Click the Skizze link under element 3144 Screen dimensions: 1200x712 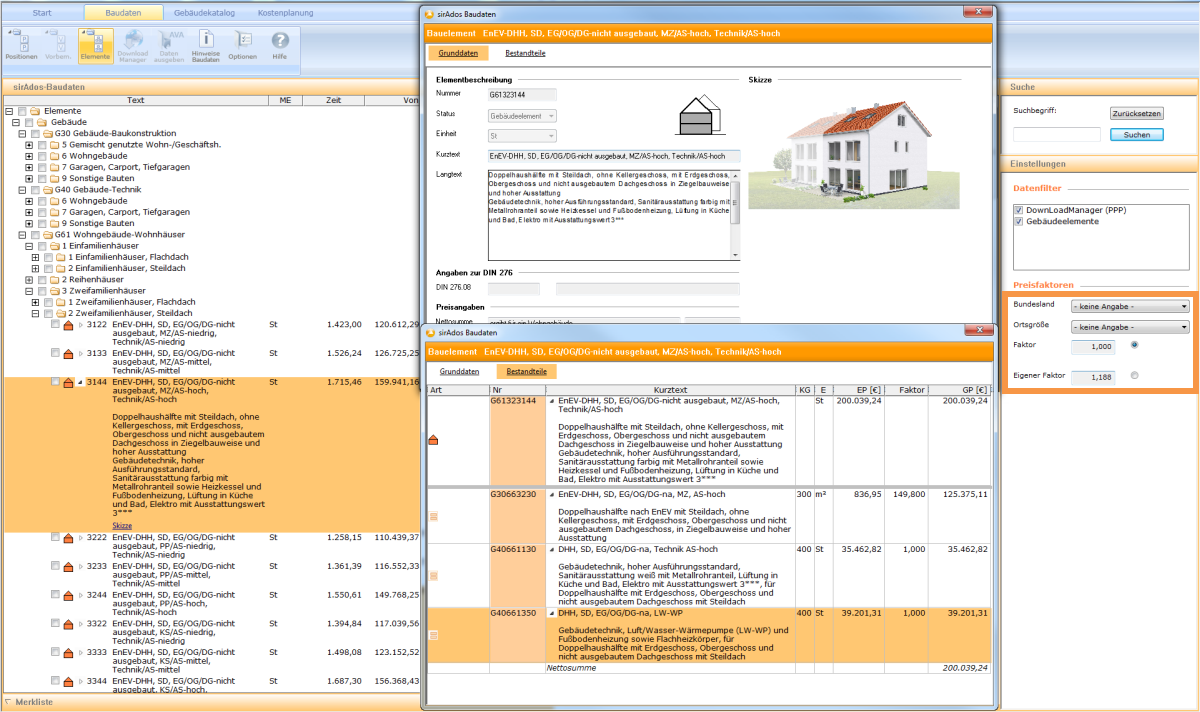tap(122, 526)
